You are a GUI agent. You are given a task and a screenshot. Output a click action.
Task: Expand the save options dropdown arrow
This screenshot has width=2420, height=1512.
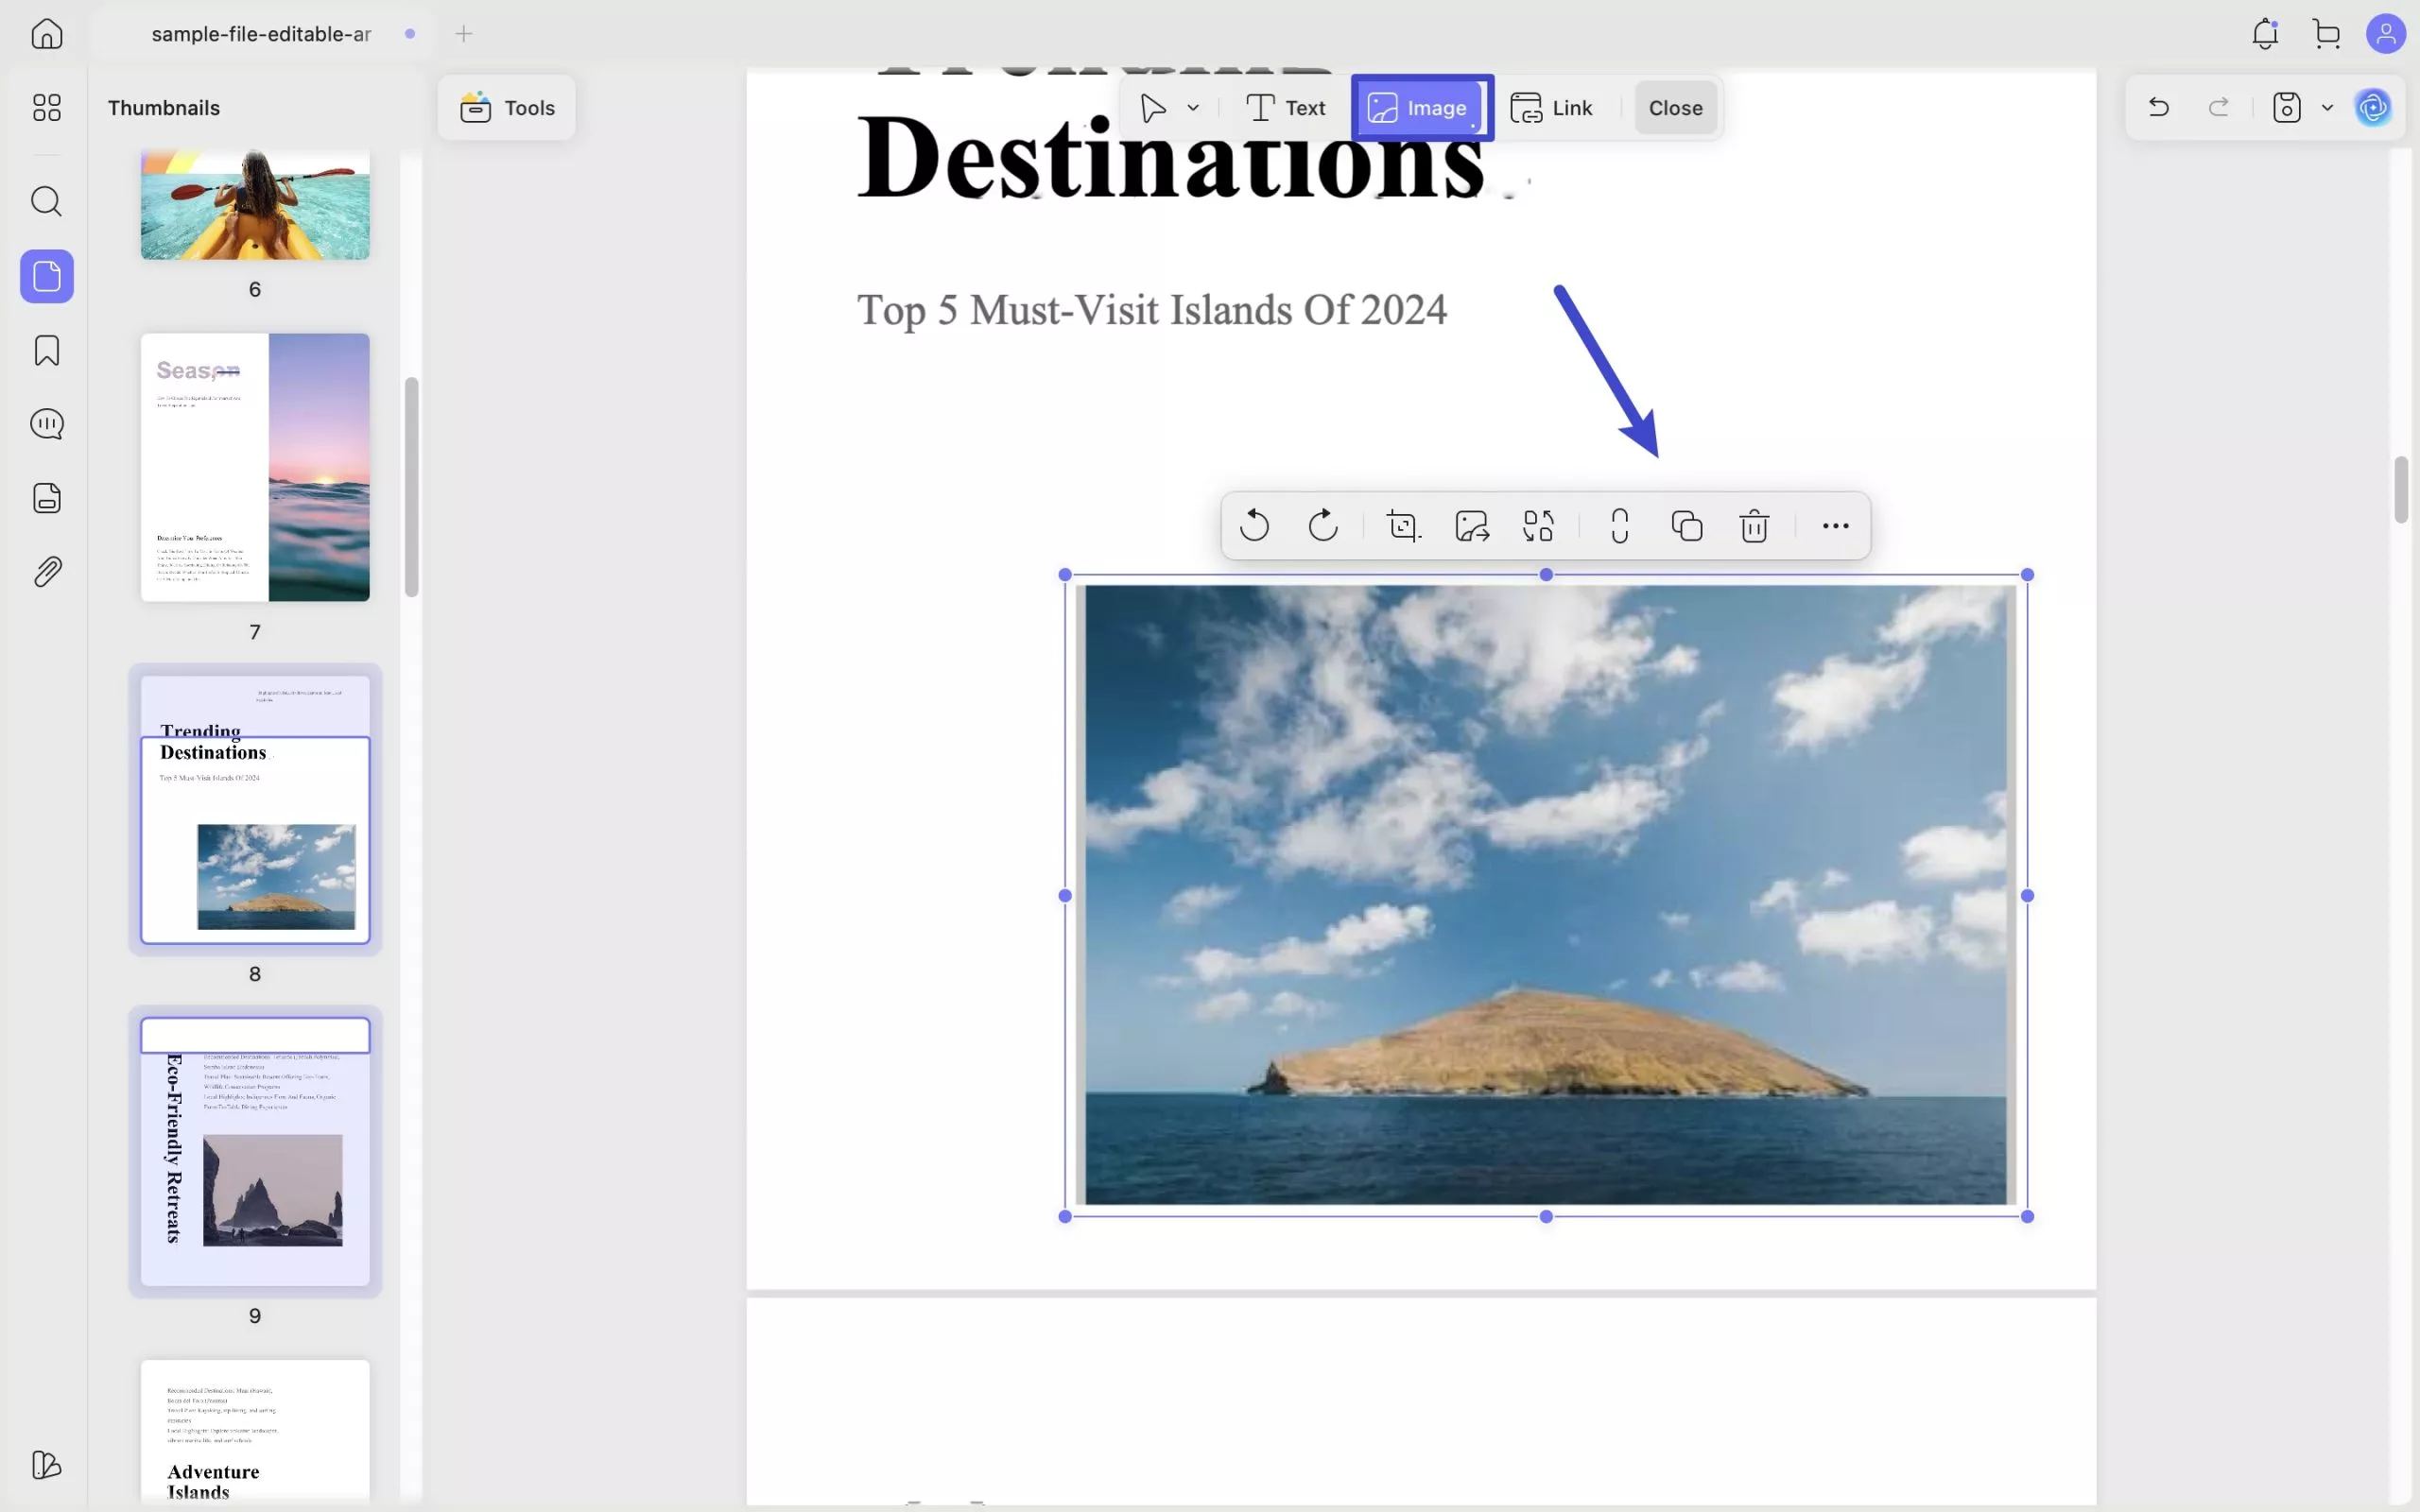coord(2327,108)
